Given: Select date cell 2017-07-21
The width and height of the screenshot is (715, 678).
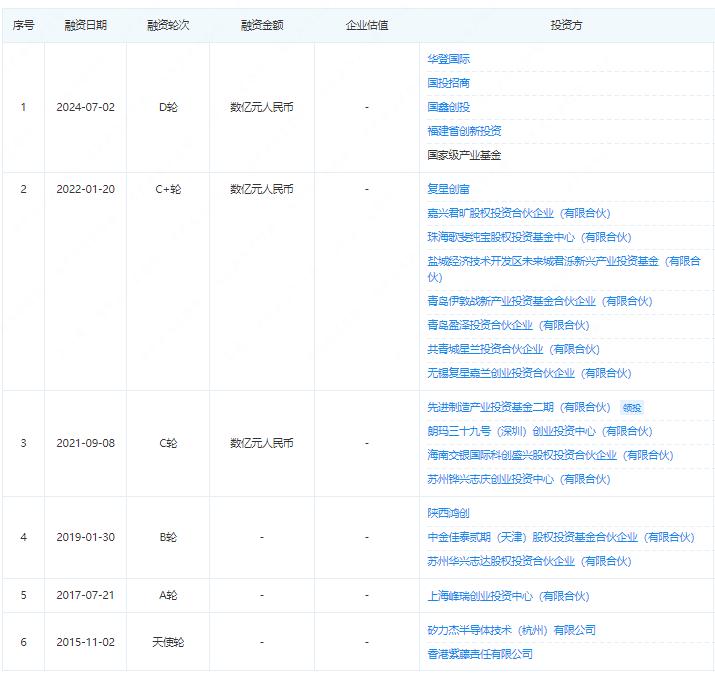Looking at the screenshot, I should [x=85, y=595].
